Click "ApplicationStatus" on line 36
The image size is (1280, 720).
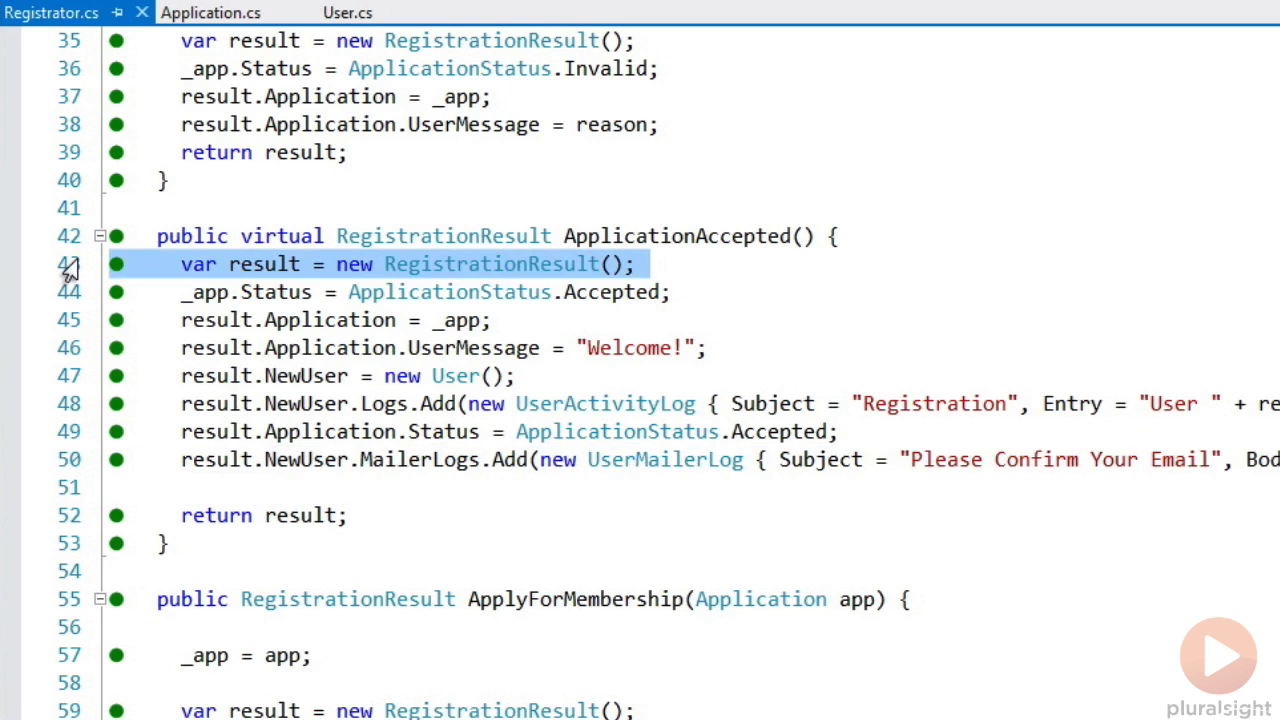pos(449,69)
